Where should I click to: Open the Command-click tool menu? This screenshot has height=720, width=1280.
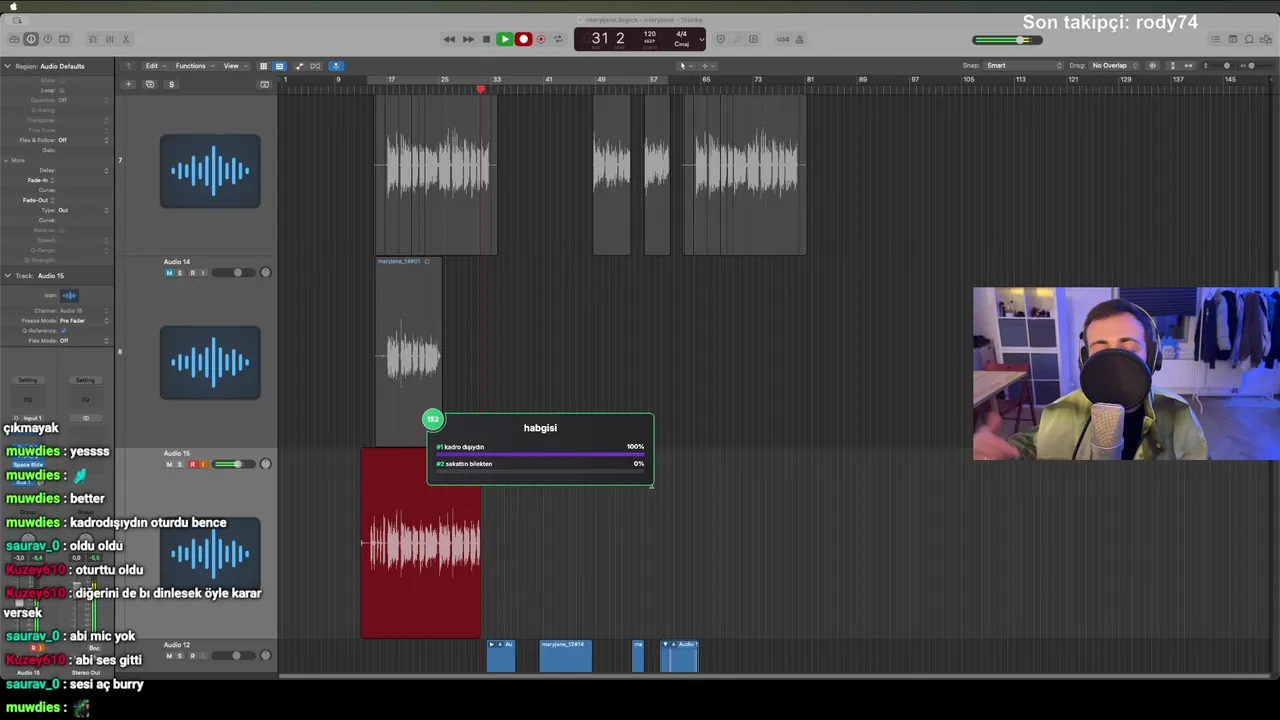[x=707, y=66]
